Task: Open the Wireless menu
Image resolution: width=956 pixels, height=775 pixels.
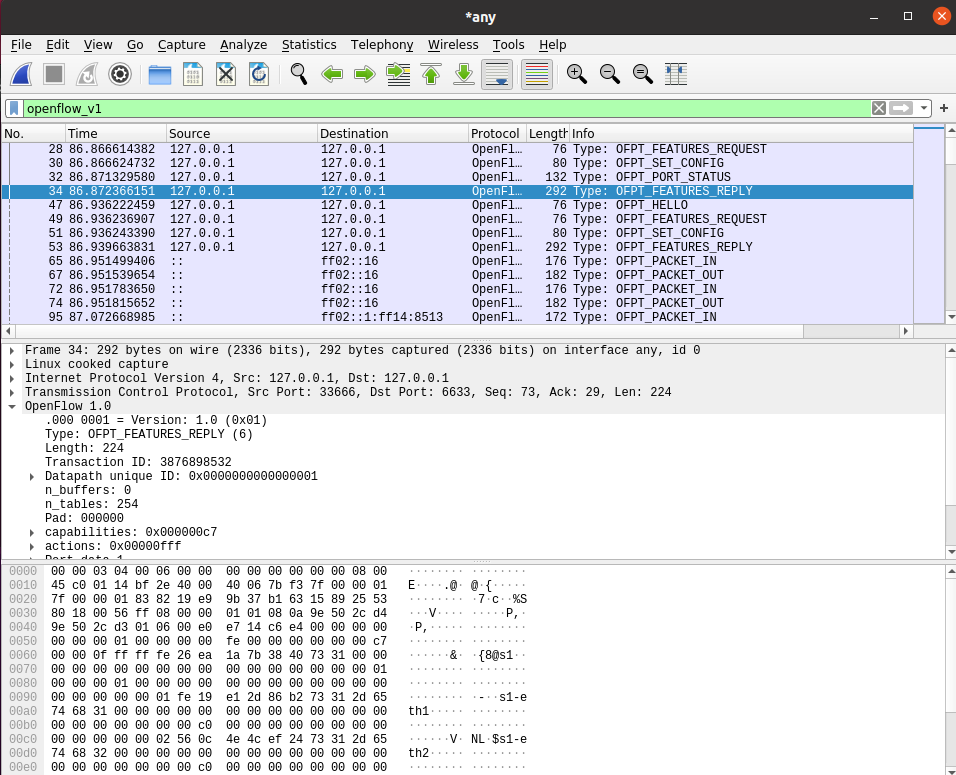Action: click(x=453, y=45)
